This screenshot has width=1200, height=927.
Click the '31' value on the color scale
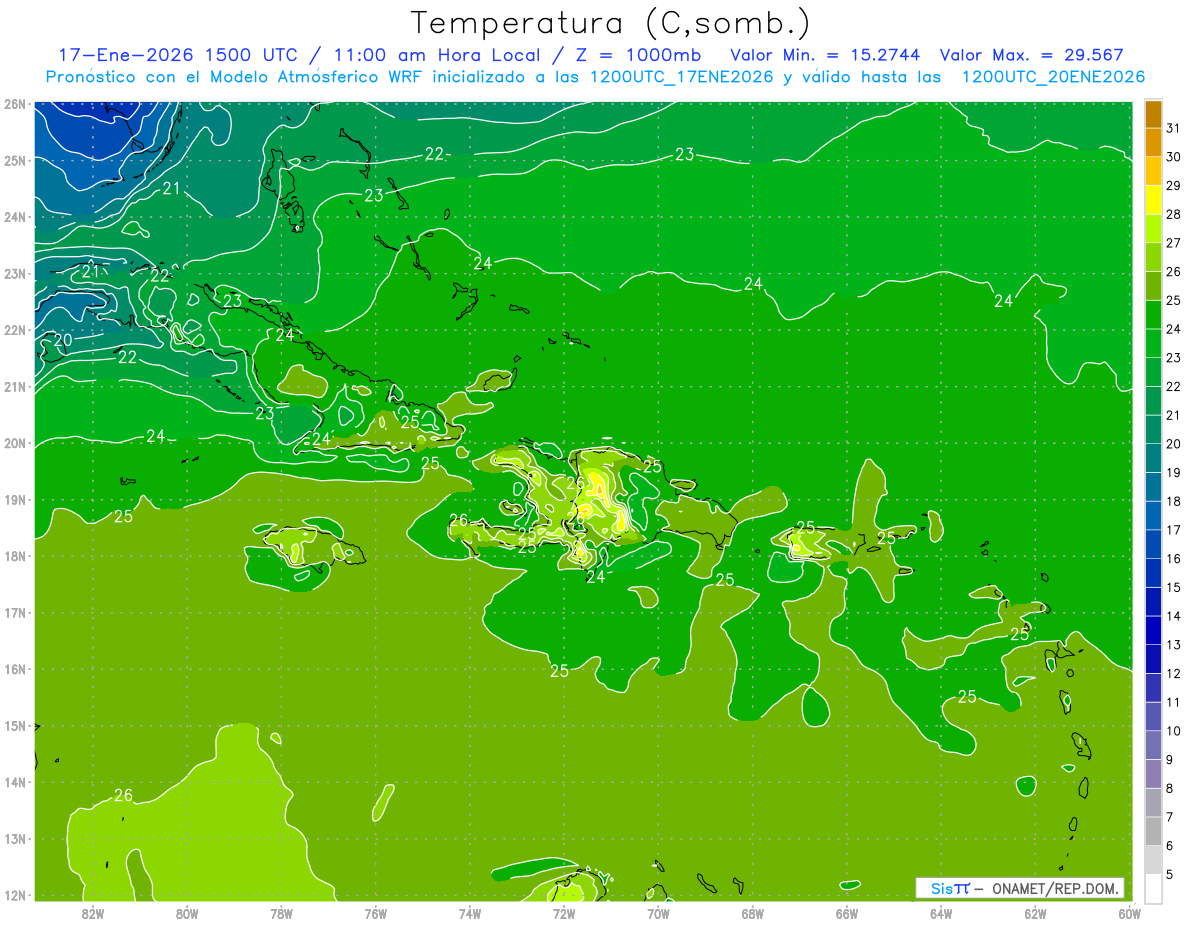[x=1174, y=127]
